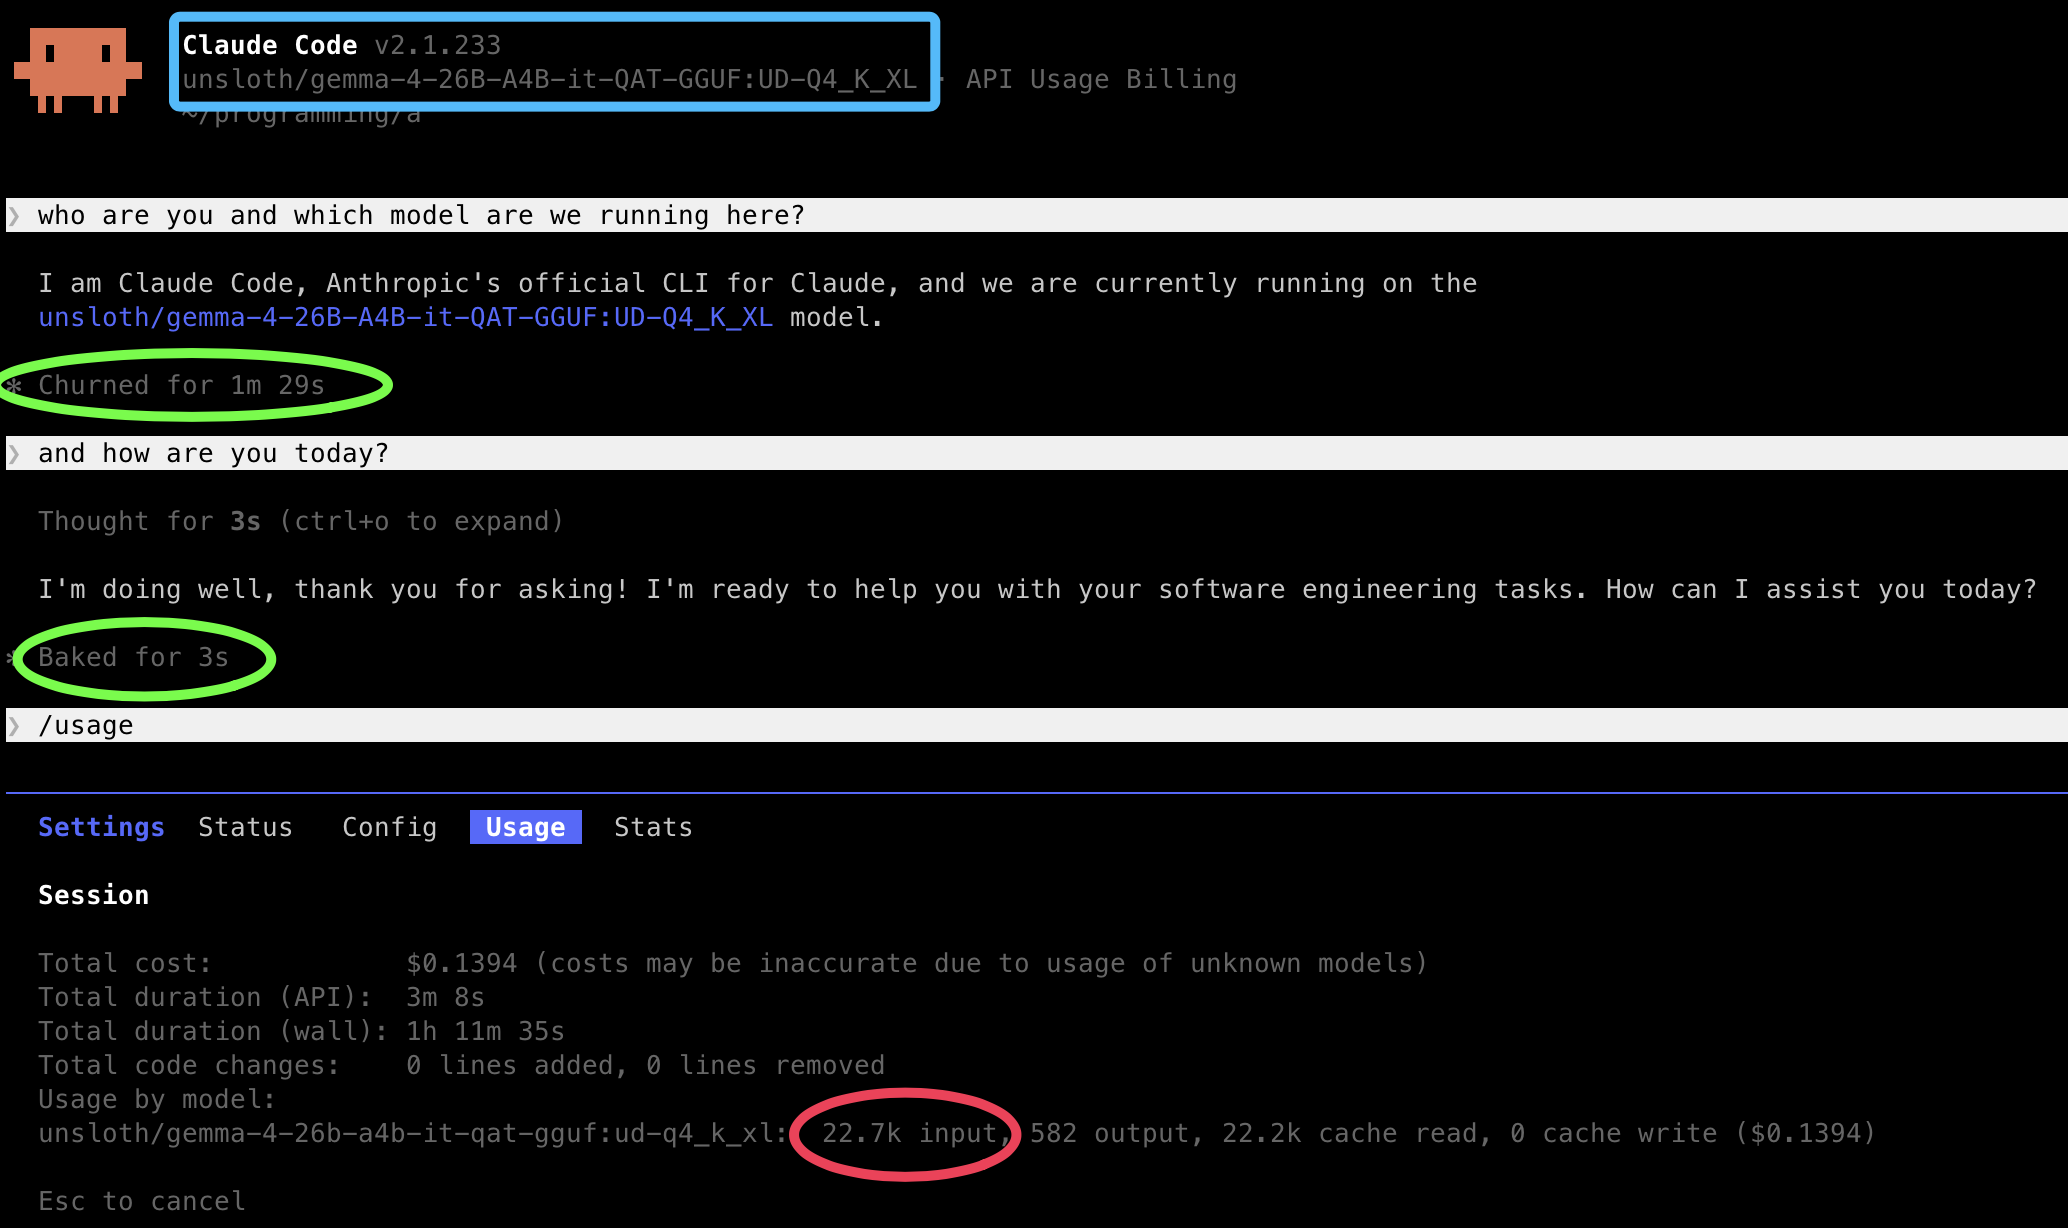The height and width of the screenshot is (1228, 2068).
Task: Click the 'Usage by model:' label
Action: (157, 1099)
